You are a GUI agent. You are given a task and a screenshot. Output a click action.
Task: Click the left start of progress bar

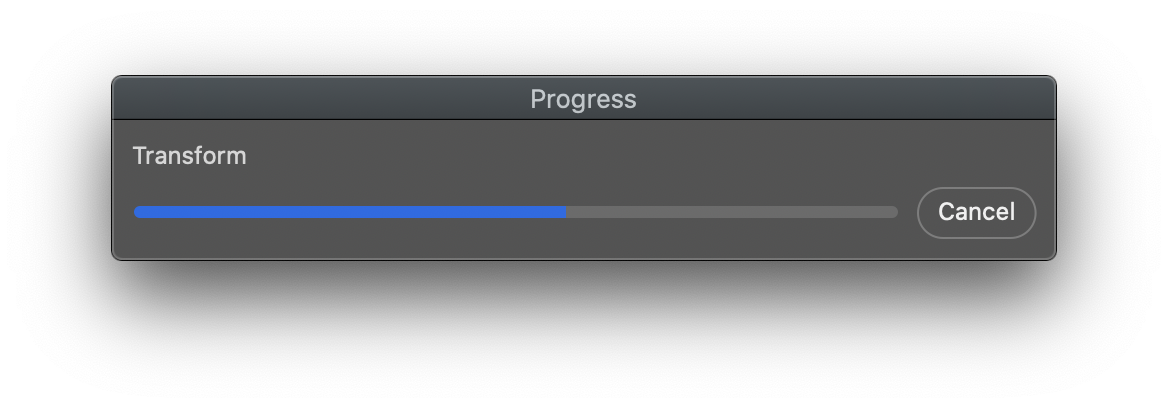(139, 212)
